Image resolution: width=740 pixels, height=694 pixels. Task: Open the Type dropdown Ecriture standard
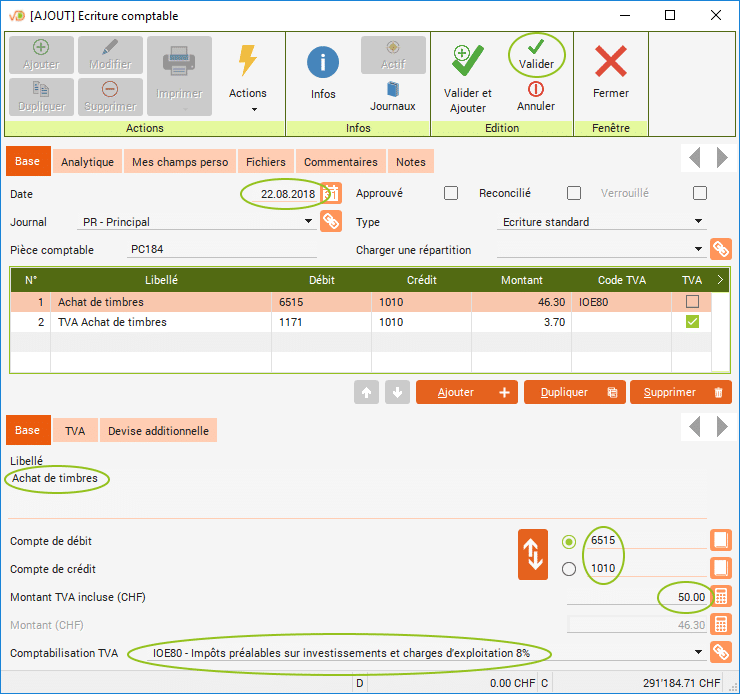point(698,222)
